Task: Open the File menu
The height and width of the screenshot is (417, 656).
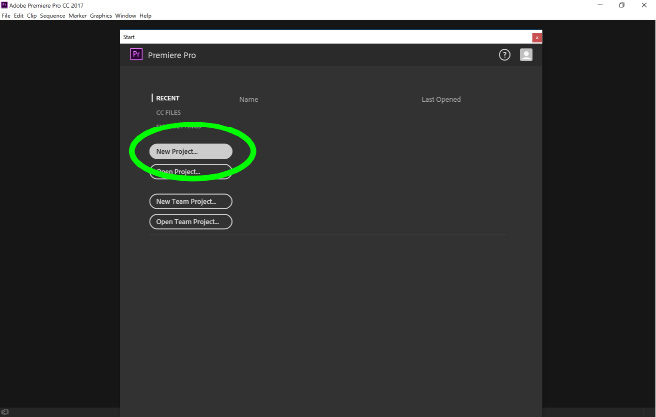Action: tap(6, 16)
